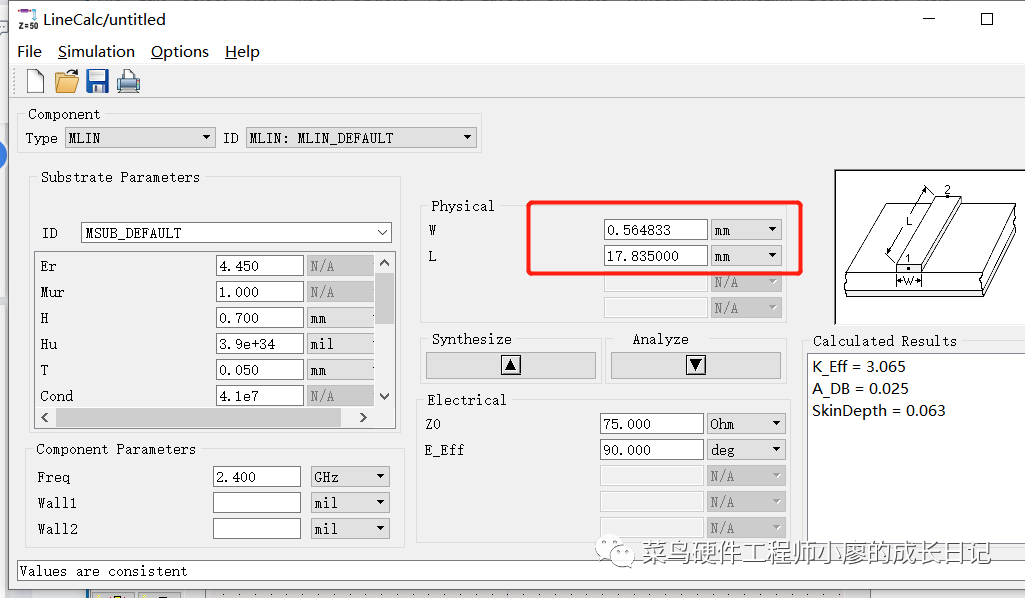Click the Analyze down-arrow button
1025x598 pixels.
(696, 365)
